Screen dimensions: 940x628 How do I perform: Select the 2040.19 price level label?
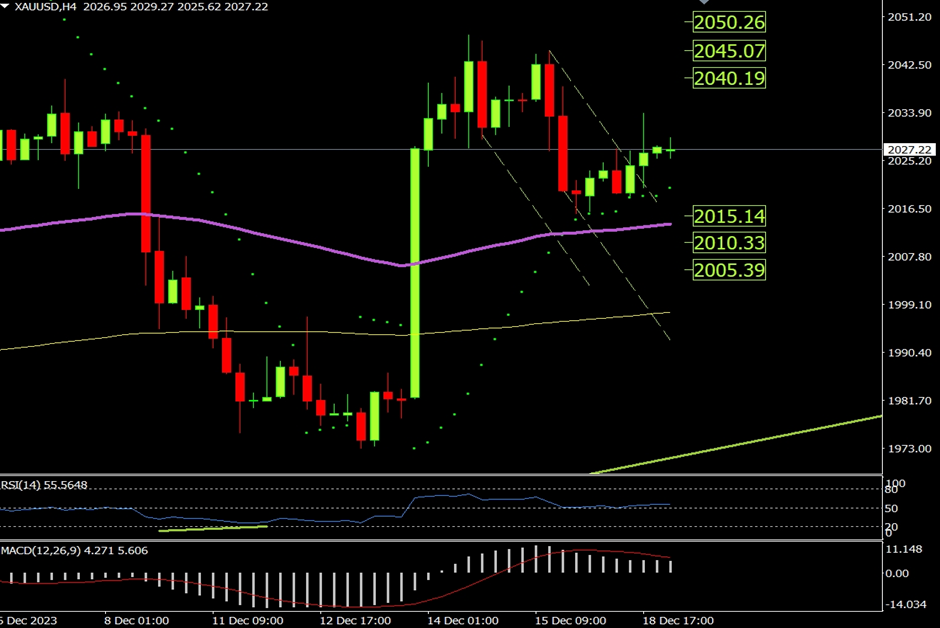pos(727,77)
